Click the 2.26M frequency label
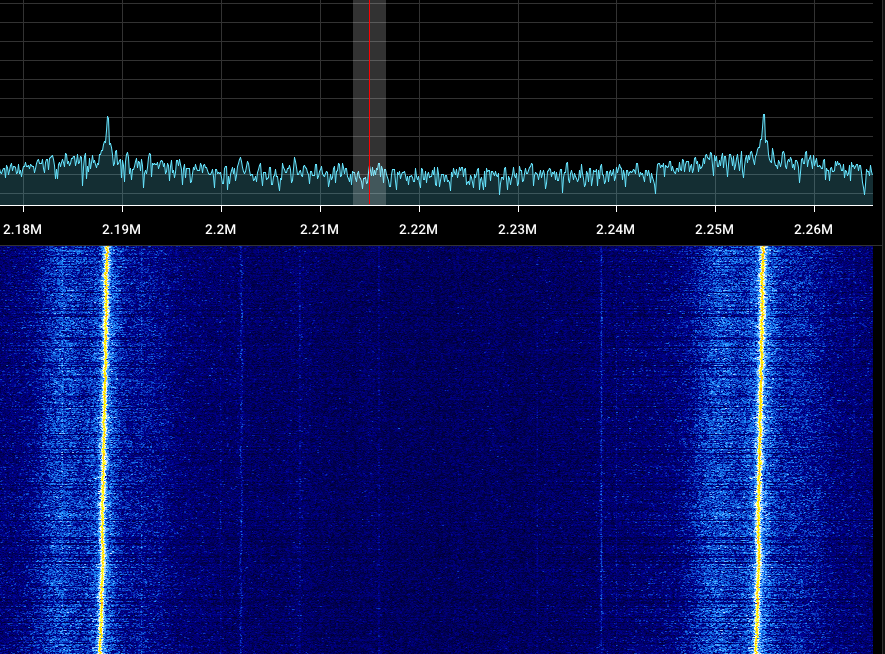This screenshot has width=885, height=654. (813, 230)
